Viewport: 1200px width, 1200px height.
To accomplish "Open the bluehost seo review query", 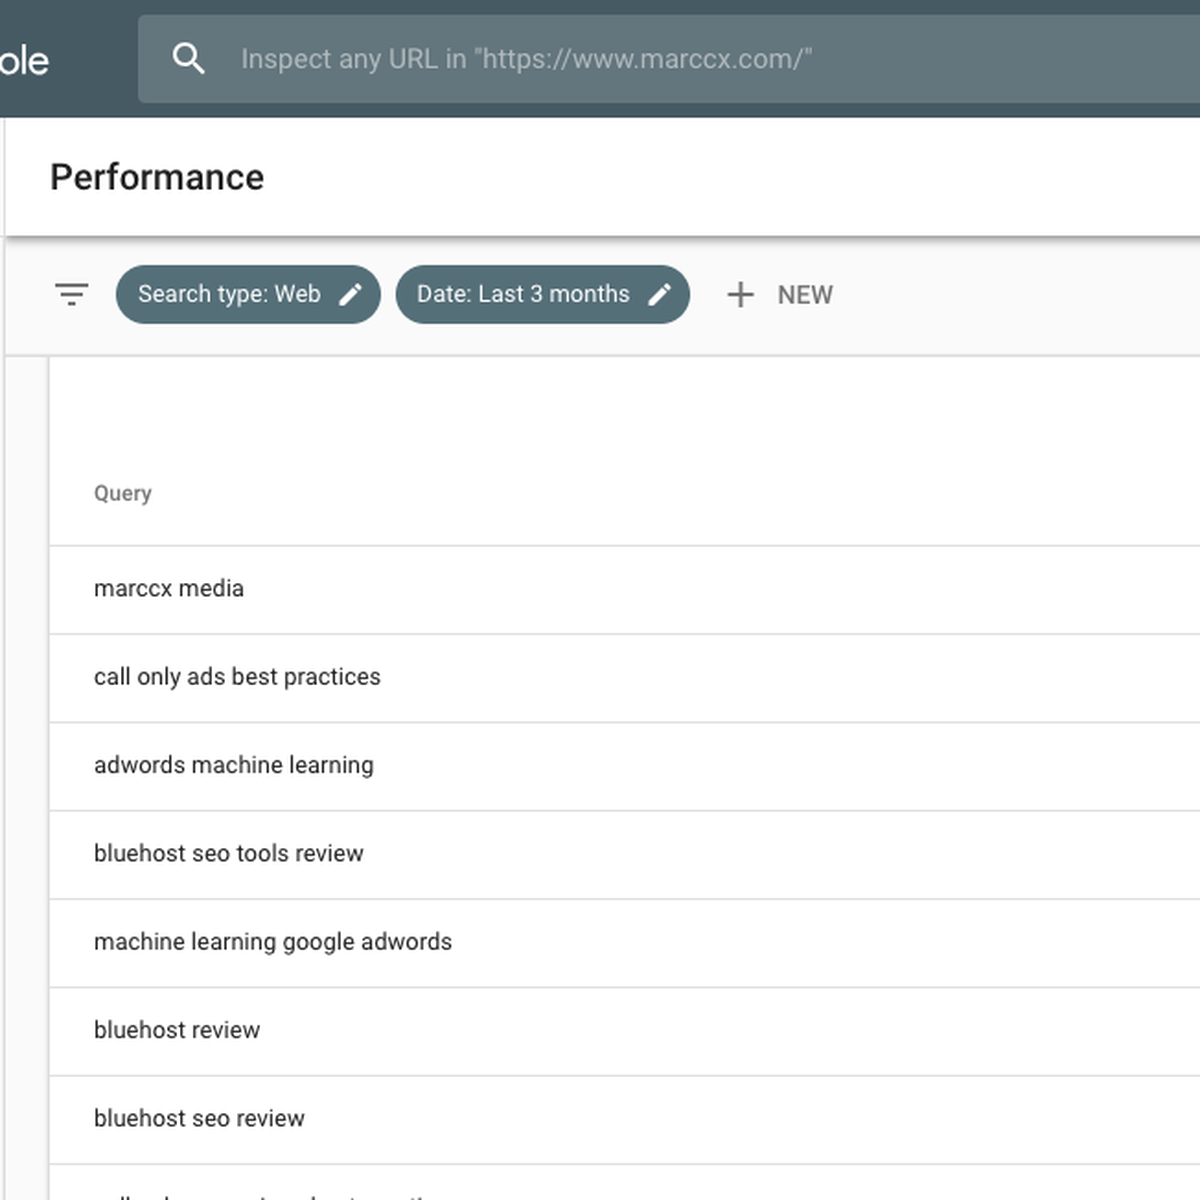I will (x=625, y=1119).
